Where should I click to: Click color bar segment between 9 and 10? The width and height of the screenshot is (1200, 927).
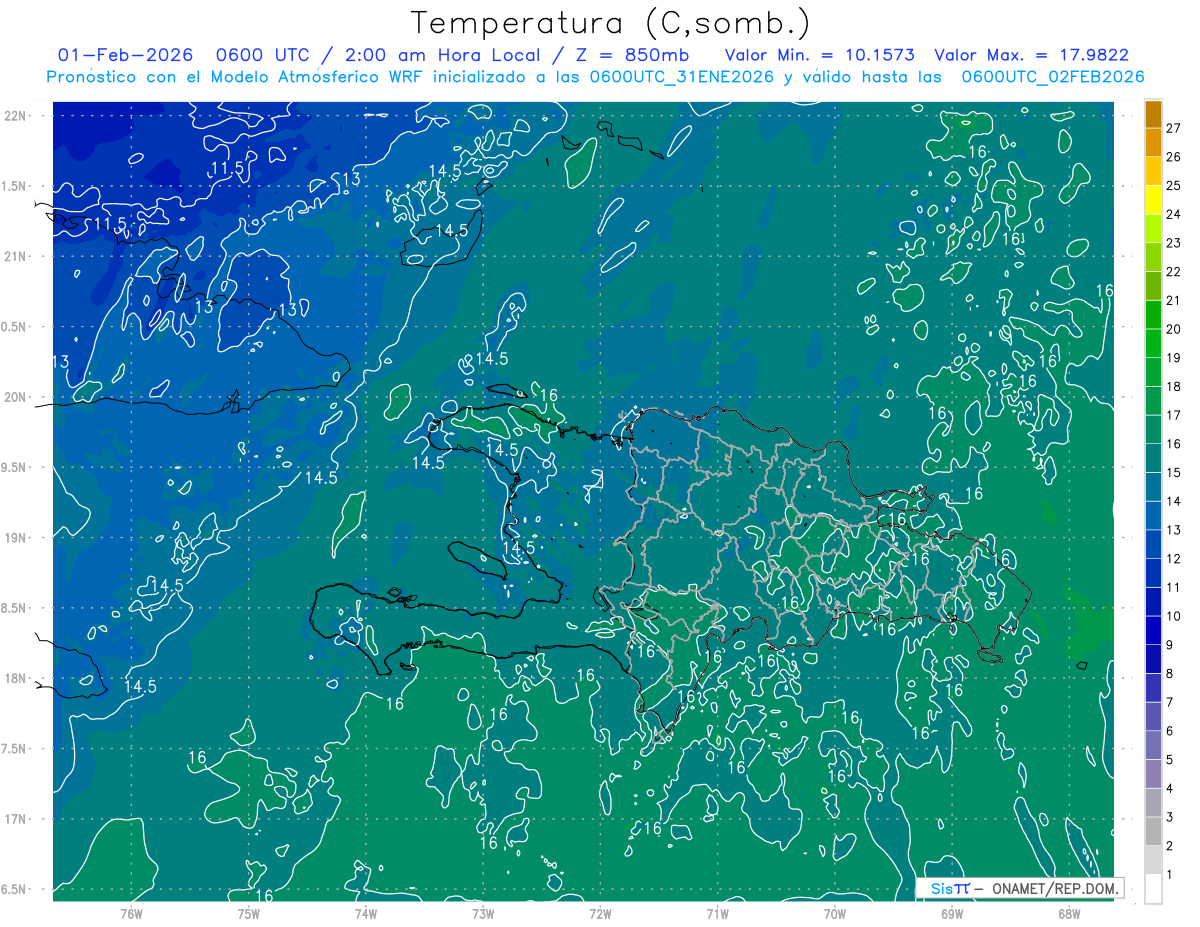pos(1153,630)
